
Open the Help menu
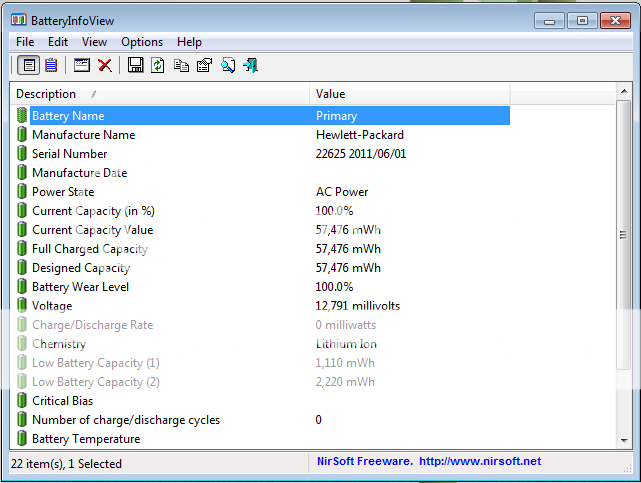[x=189, y=42]
